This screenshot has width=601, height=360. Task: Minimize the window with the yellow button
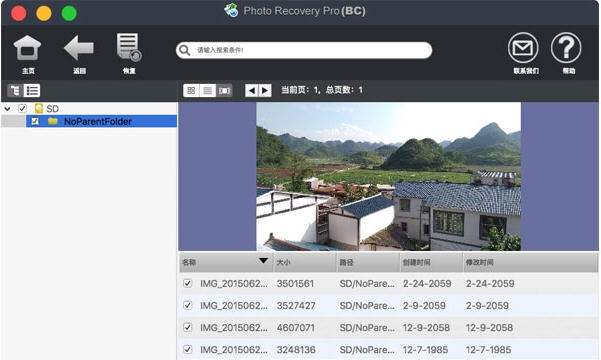(x=44, y=13)
